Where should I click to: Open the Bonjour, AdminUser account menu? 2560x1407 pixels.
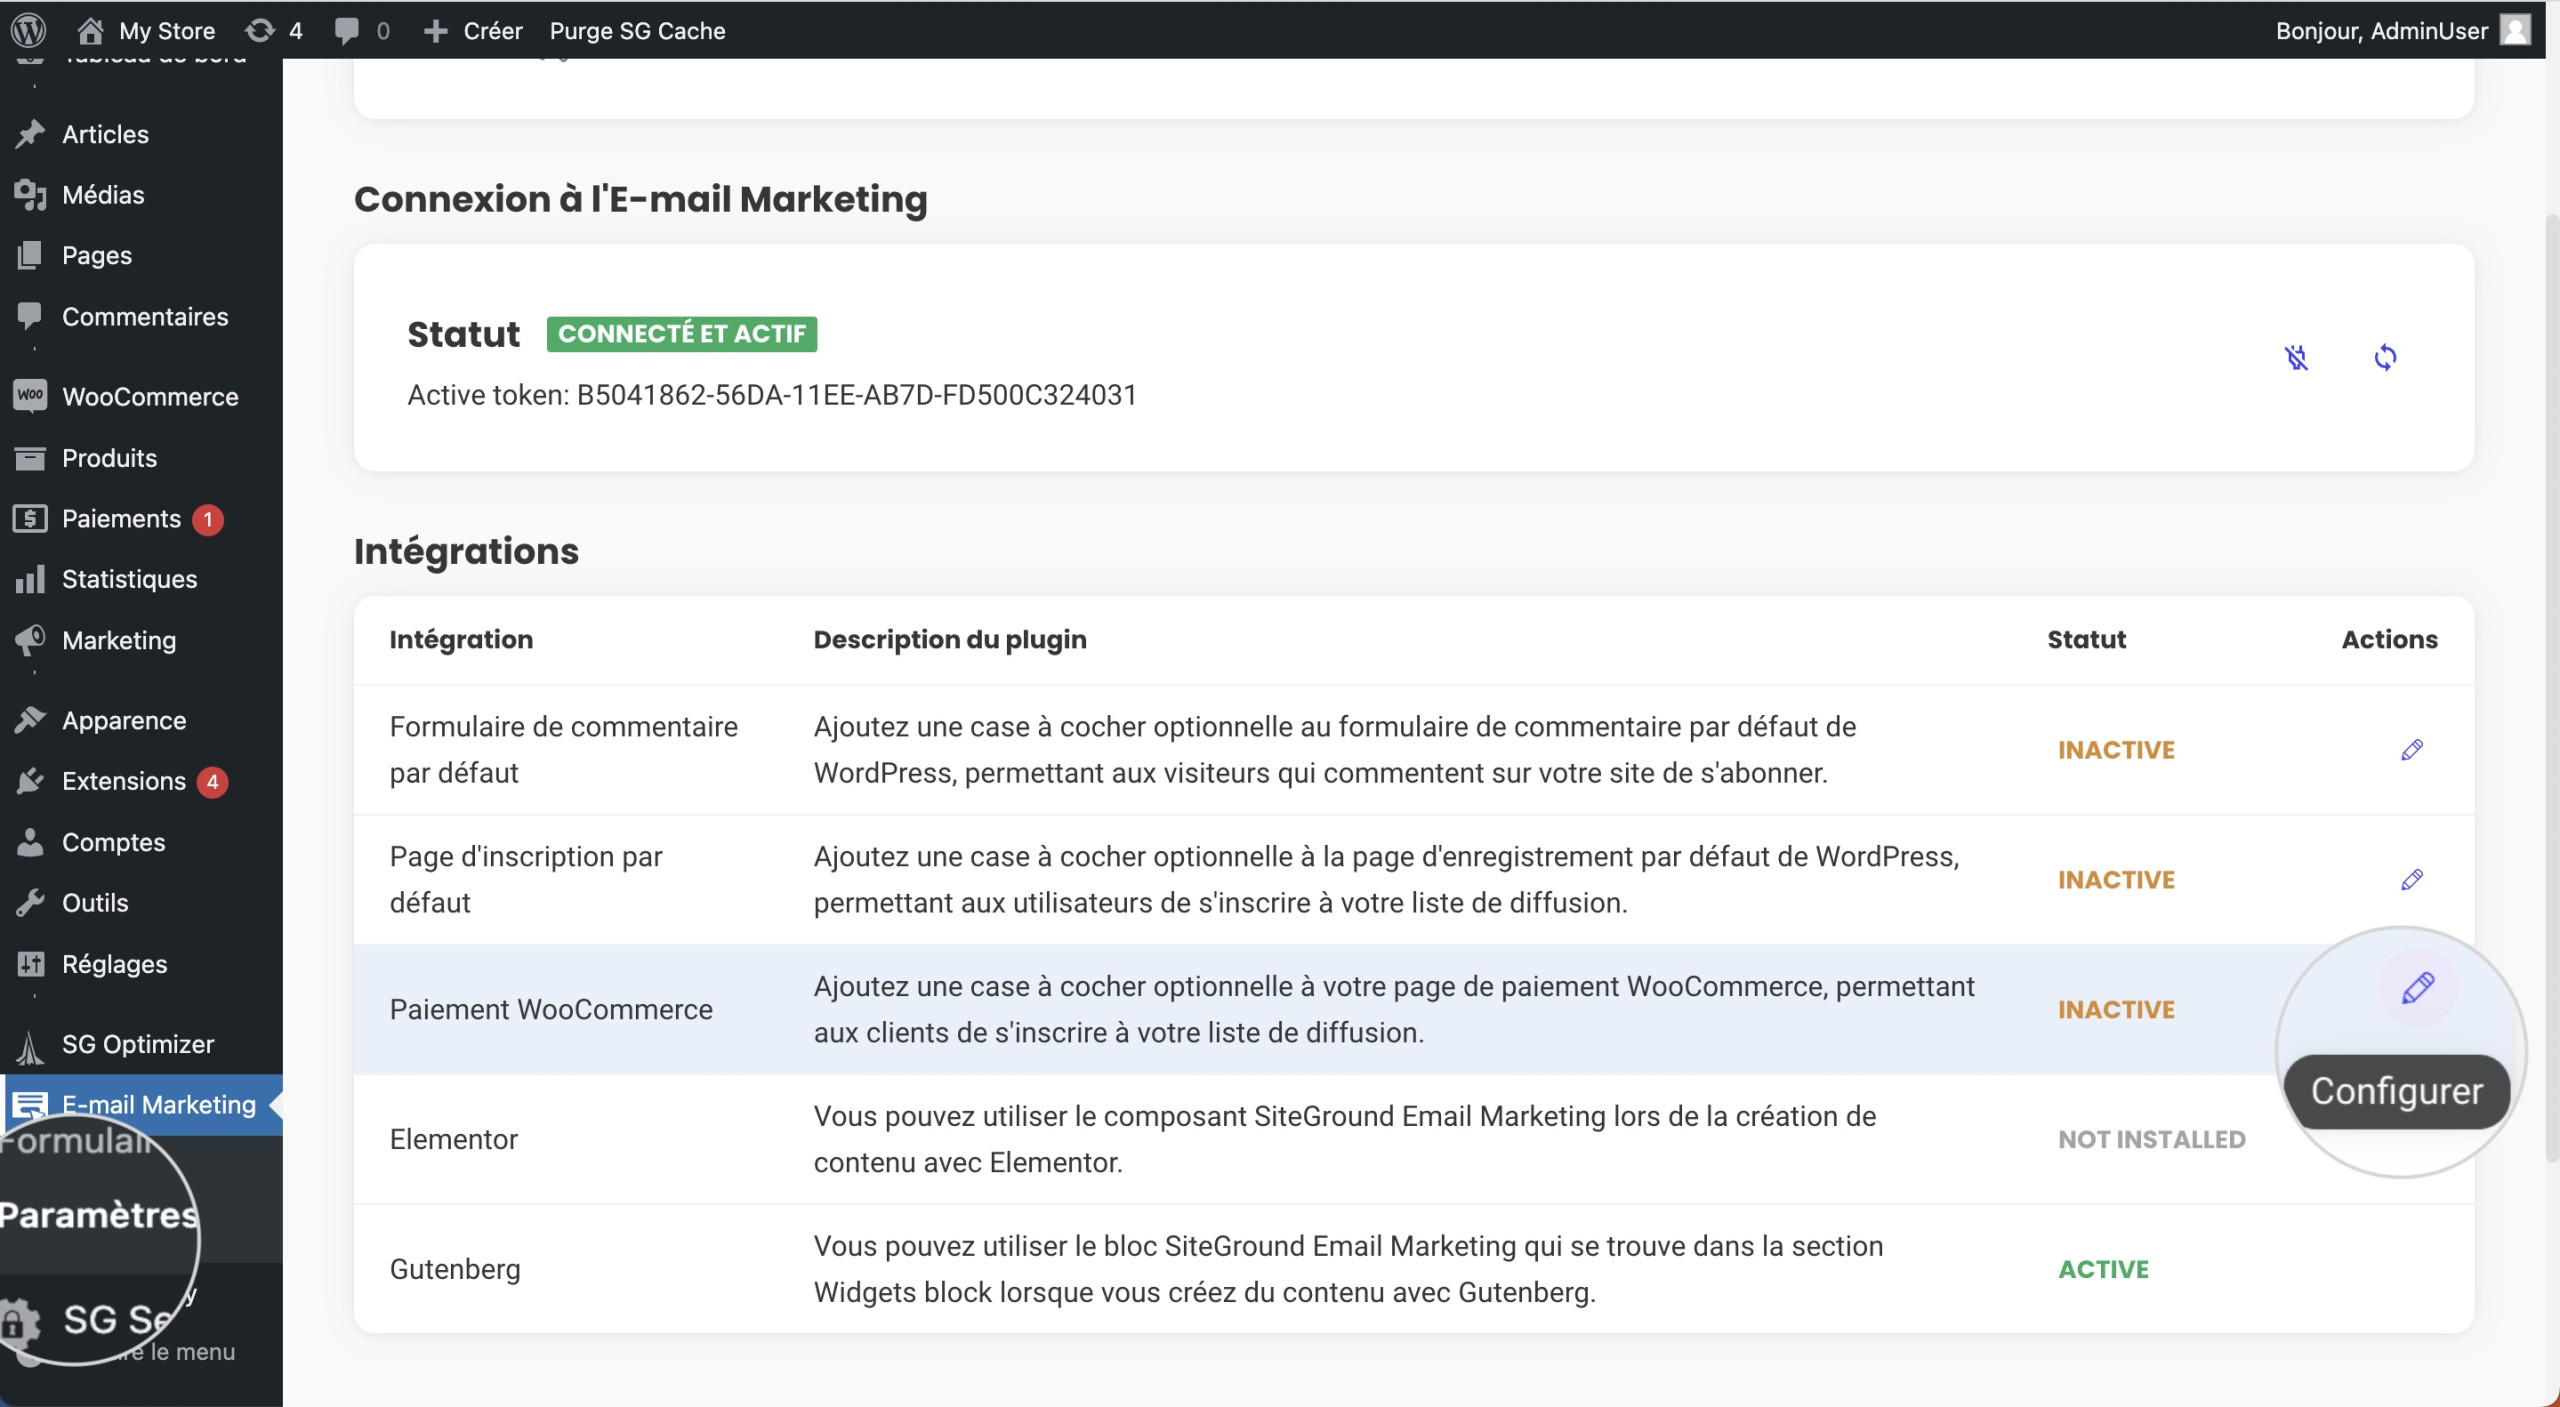[2402, 30]
